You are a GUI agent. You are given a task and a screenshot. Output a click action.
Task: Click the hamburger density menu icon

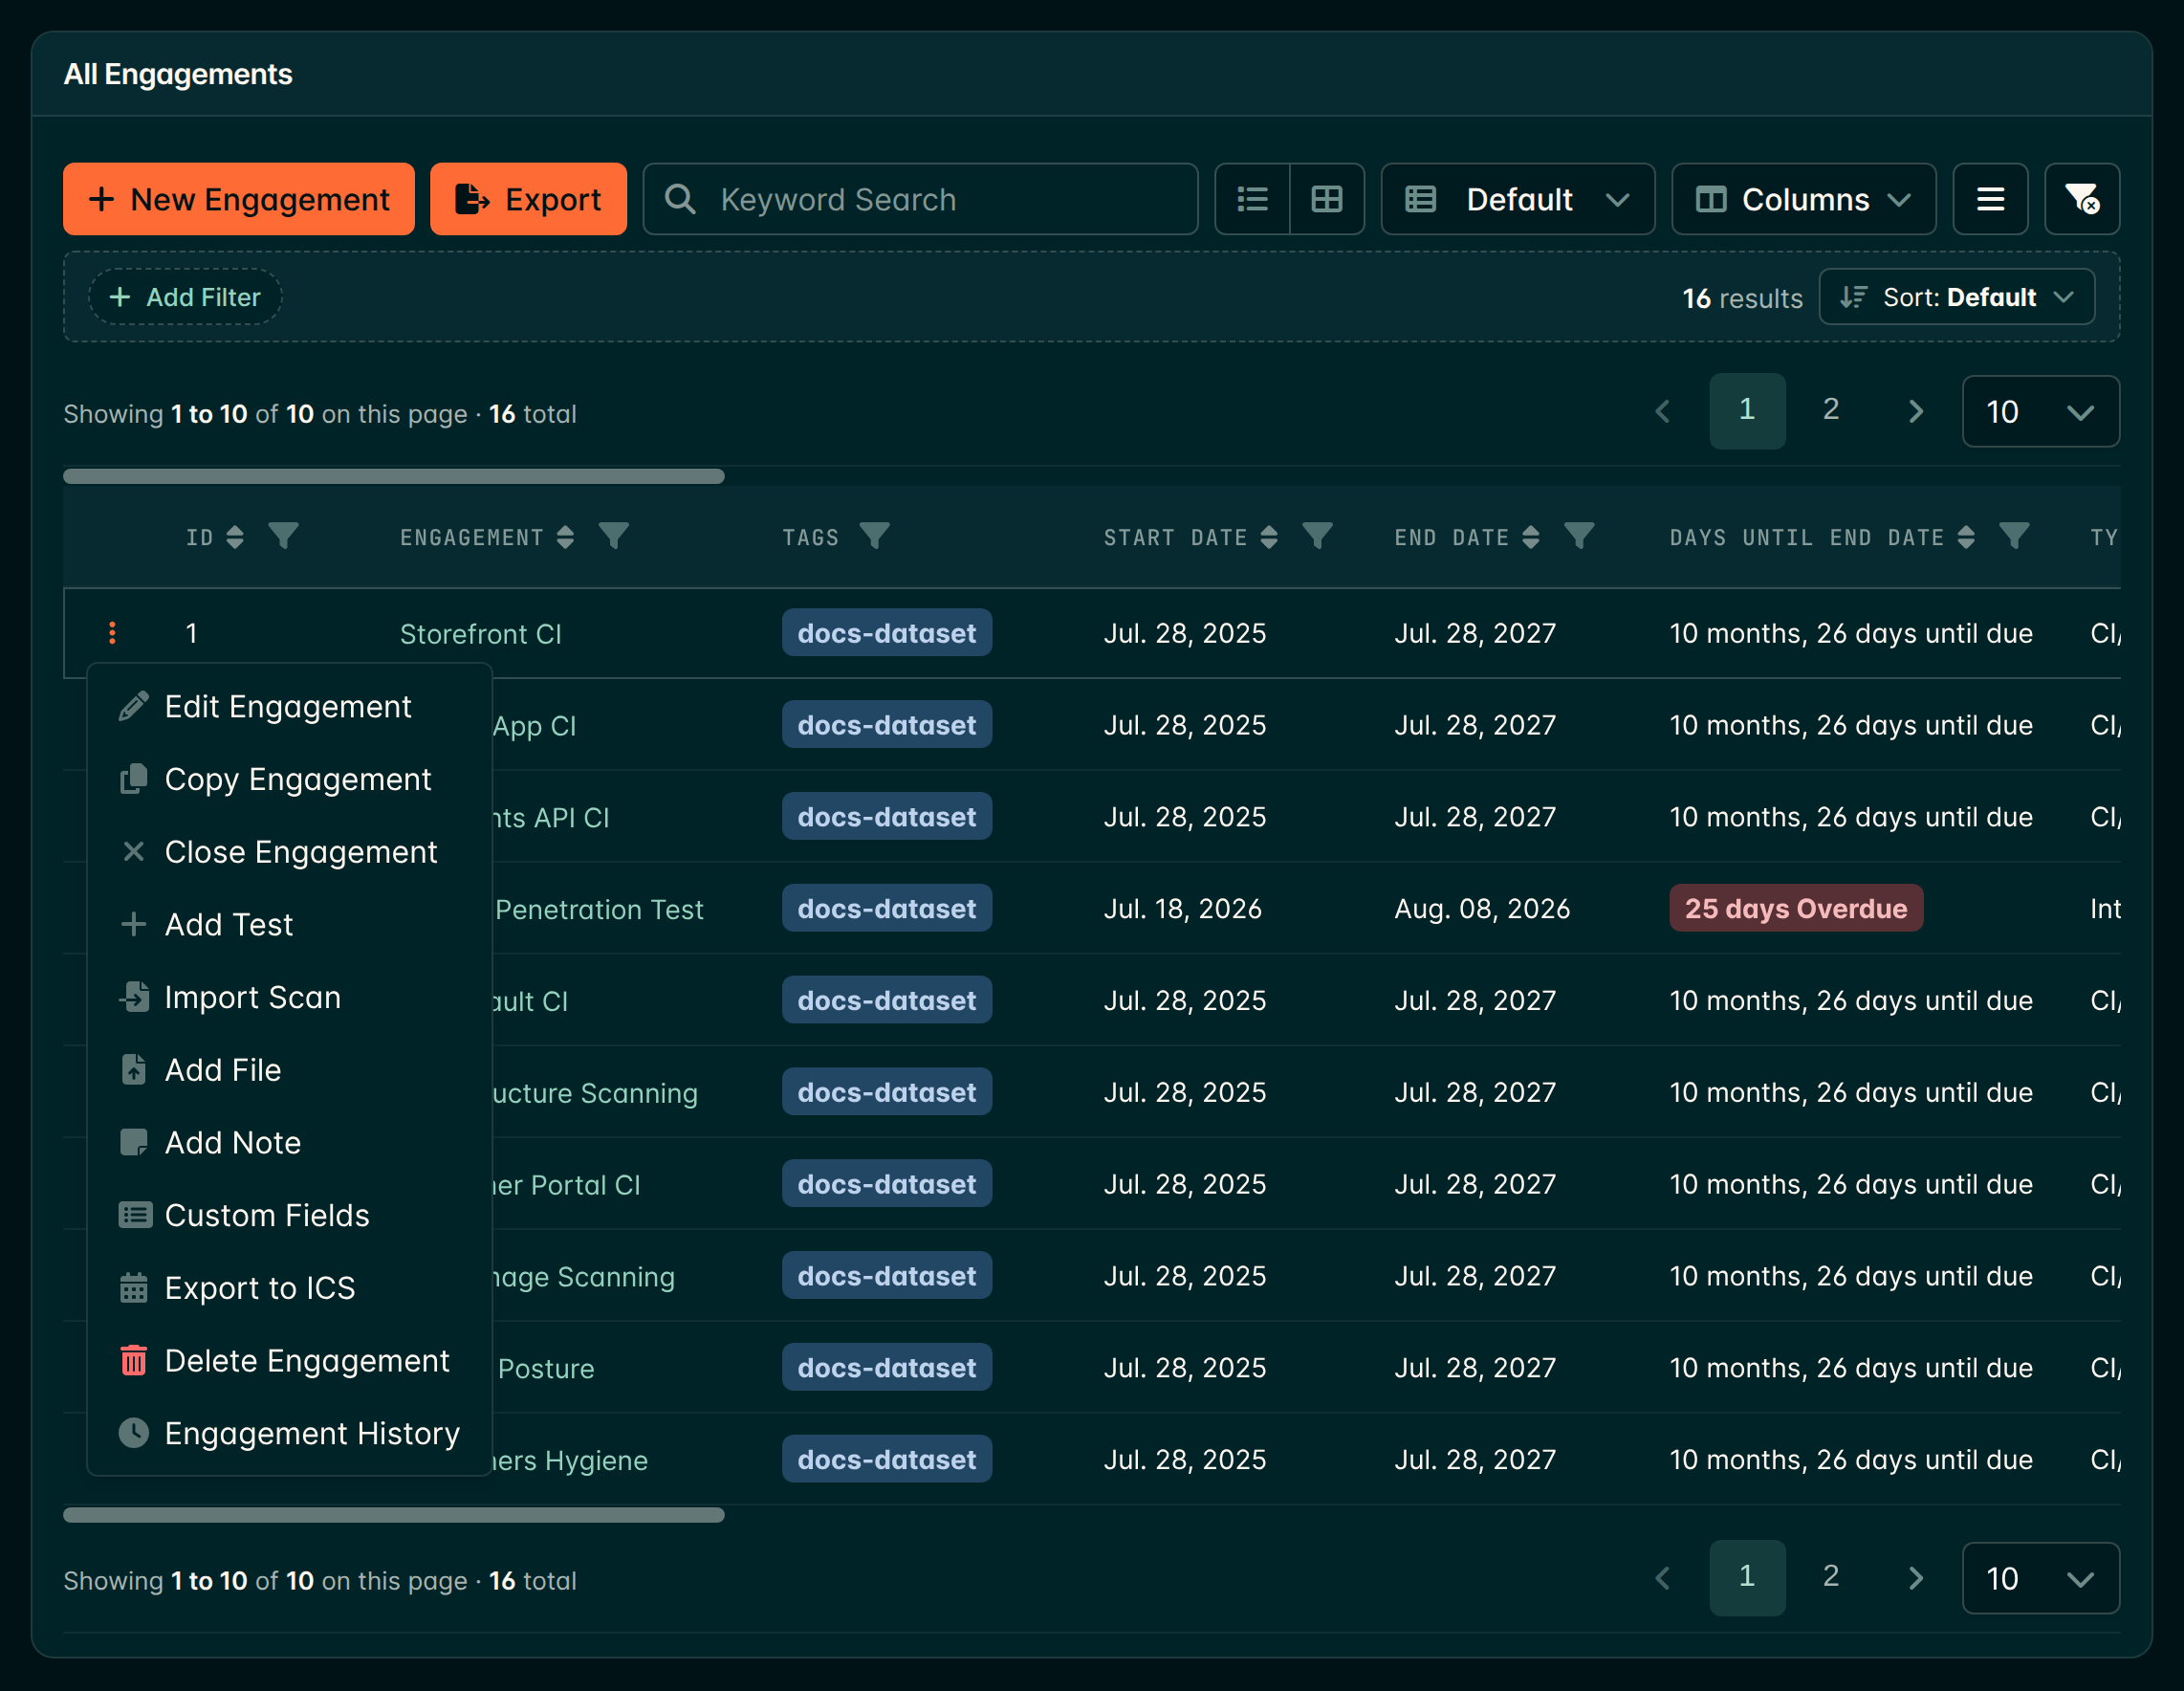1990,199
